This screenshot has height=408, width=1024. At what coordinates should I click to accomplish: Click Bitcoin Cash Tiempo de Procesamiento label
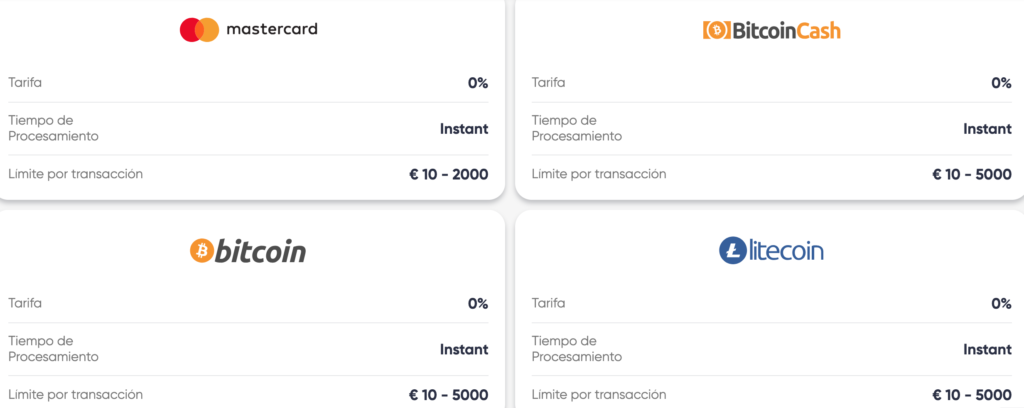(577, 128)
